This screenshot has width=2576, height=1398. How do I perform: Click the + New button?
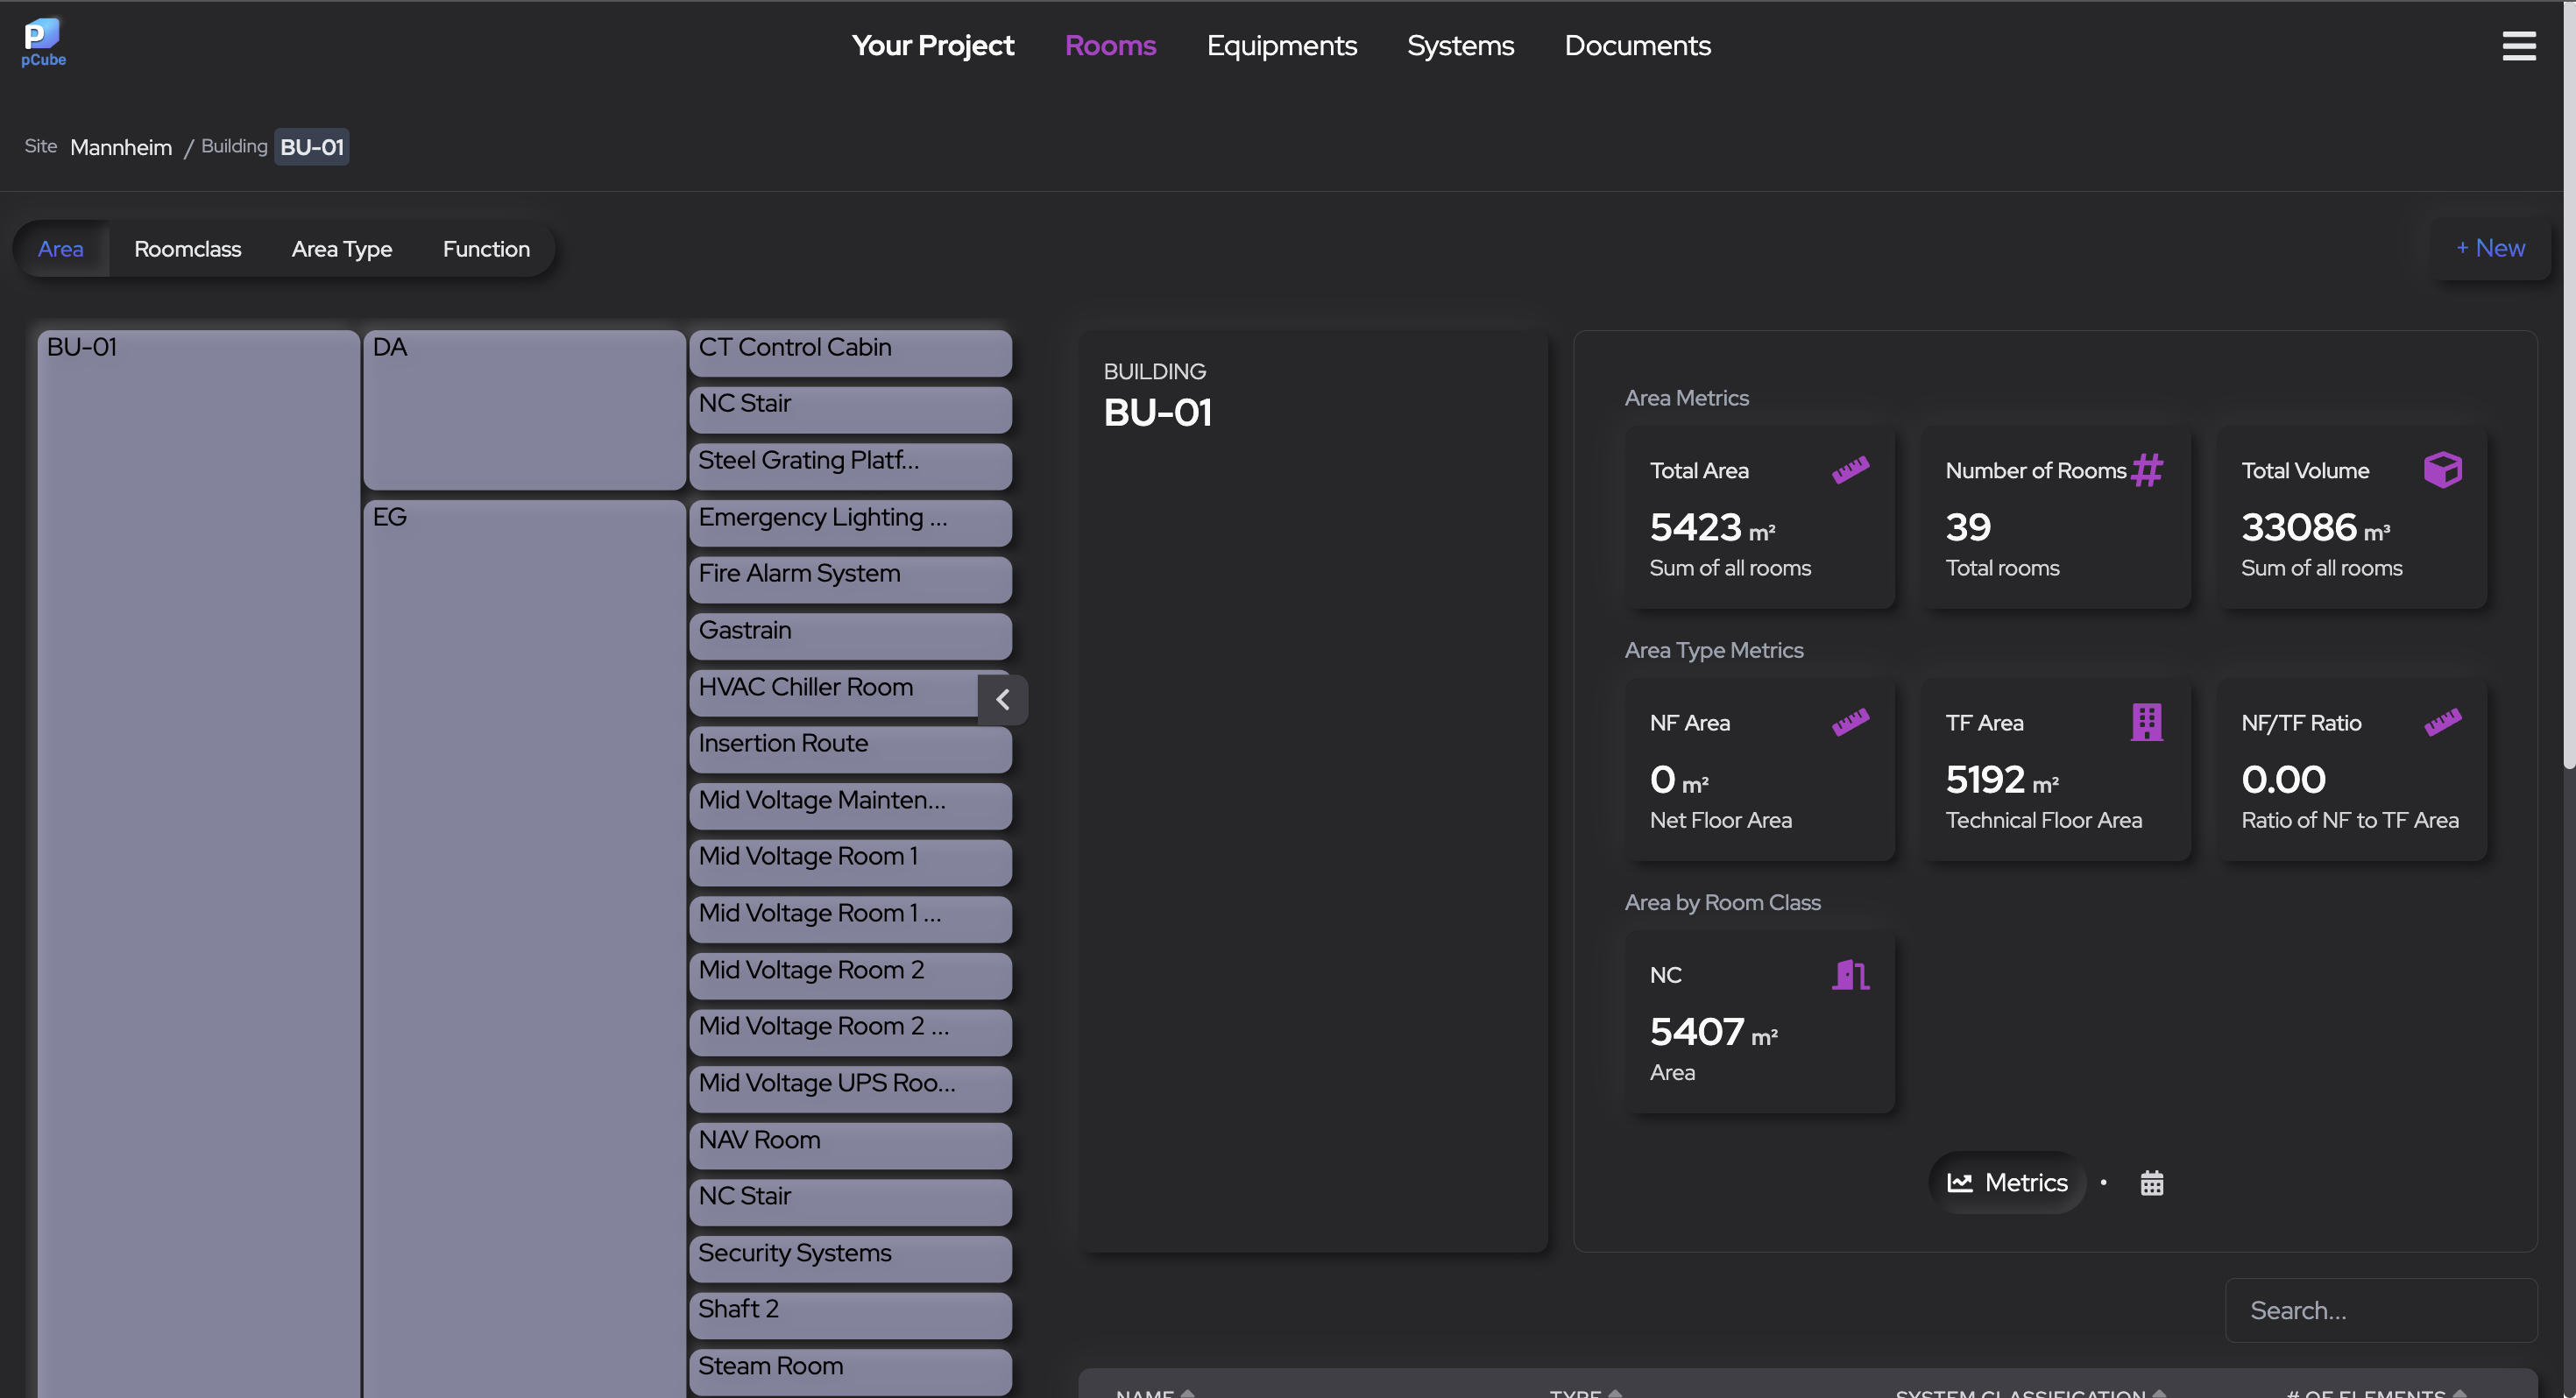coord(2490,248)
